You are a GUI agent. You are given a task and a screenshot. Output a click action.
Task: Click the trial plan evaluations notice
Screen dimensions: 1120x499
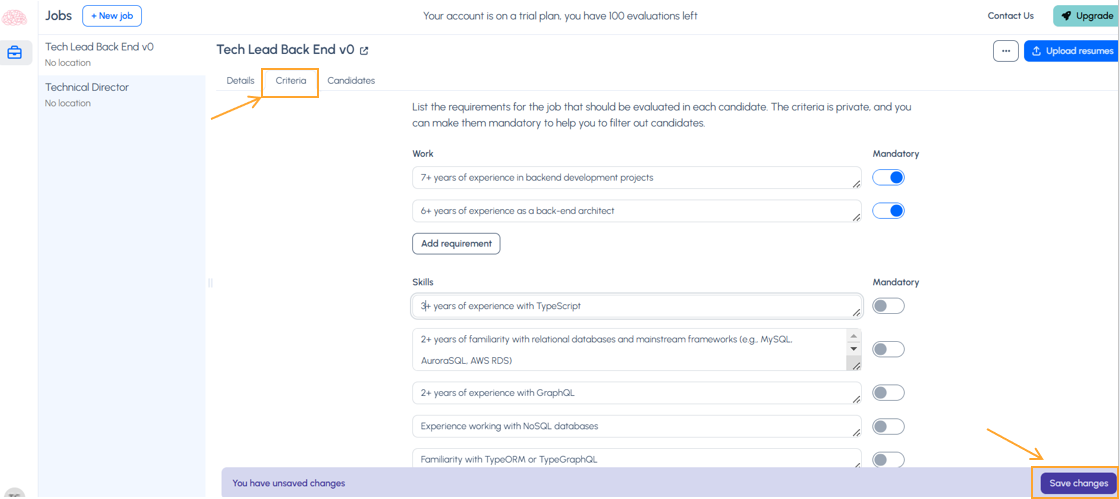tap(560, 16)
